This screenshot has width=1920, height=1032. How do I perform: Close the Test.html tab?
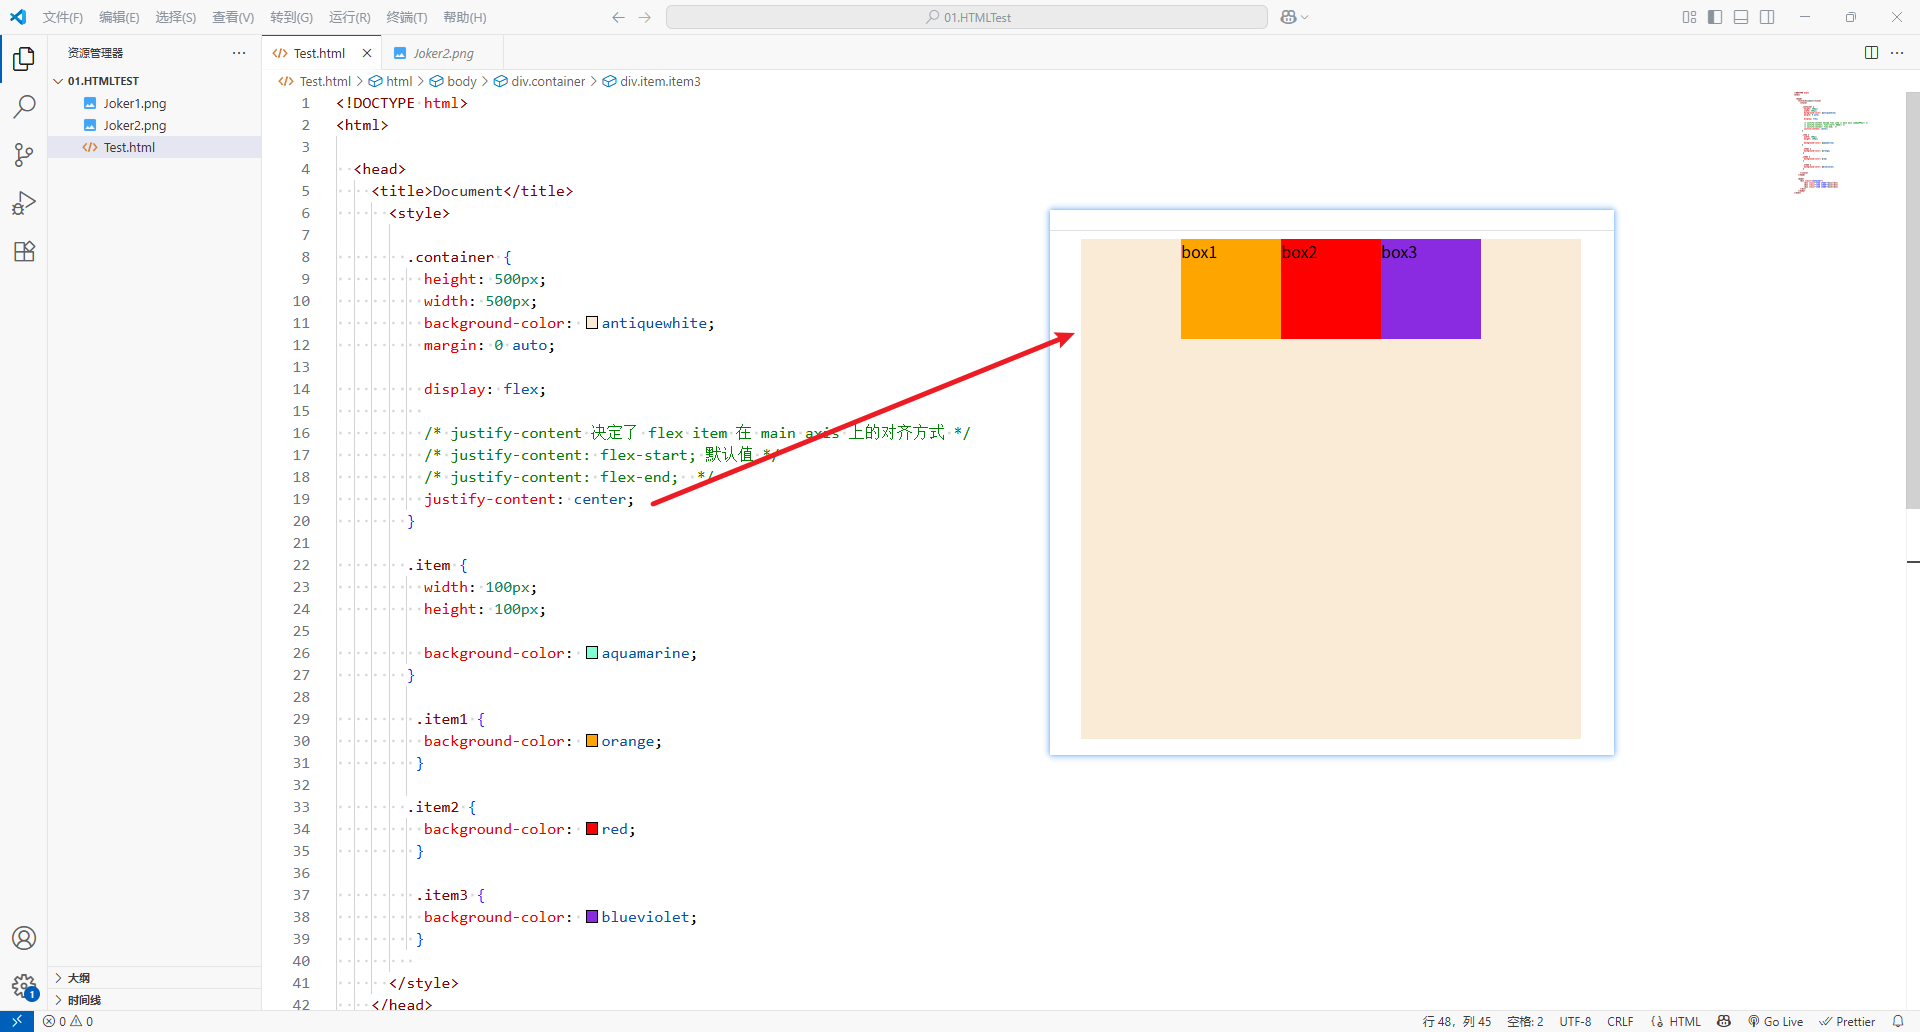[367, 53]
